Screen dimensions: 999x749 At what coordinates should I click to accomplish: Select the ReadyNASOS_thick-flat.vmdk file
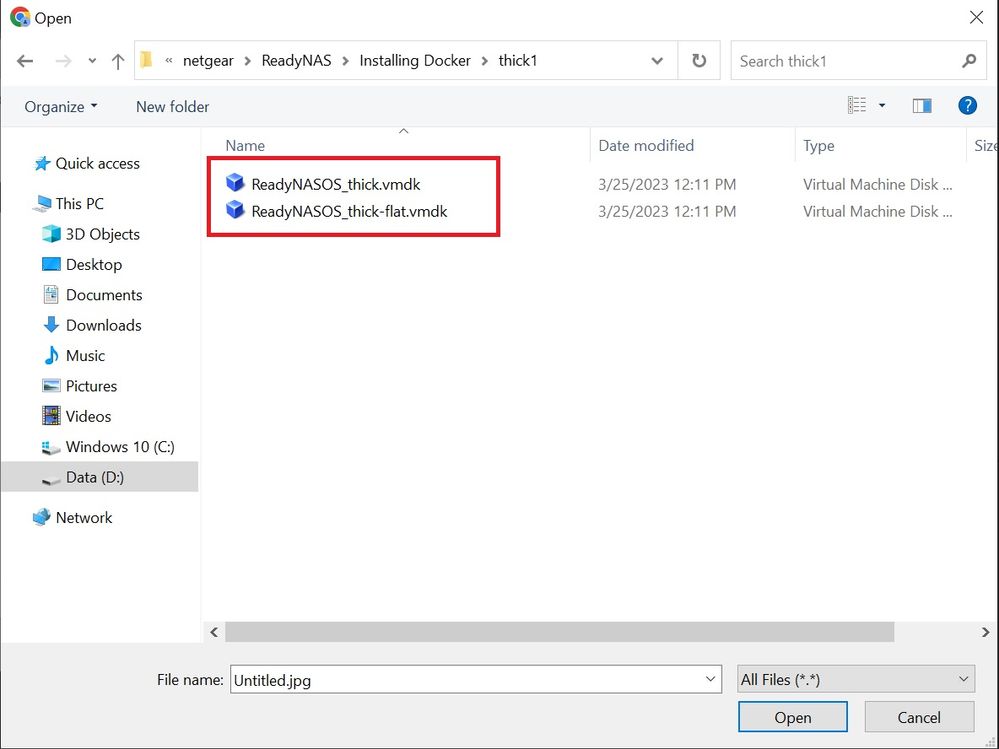click(349, 211)
